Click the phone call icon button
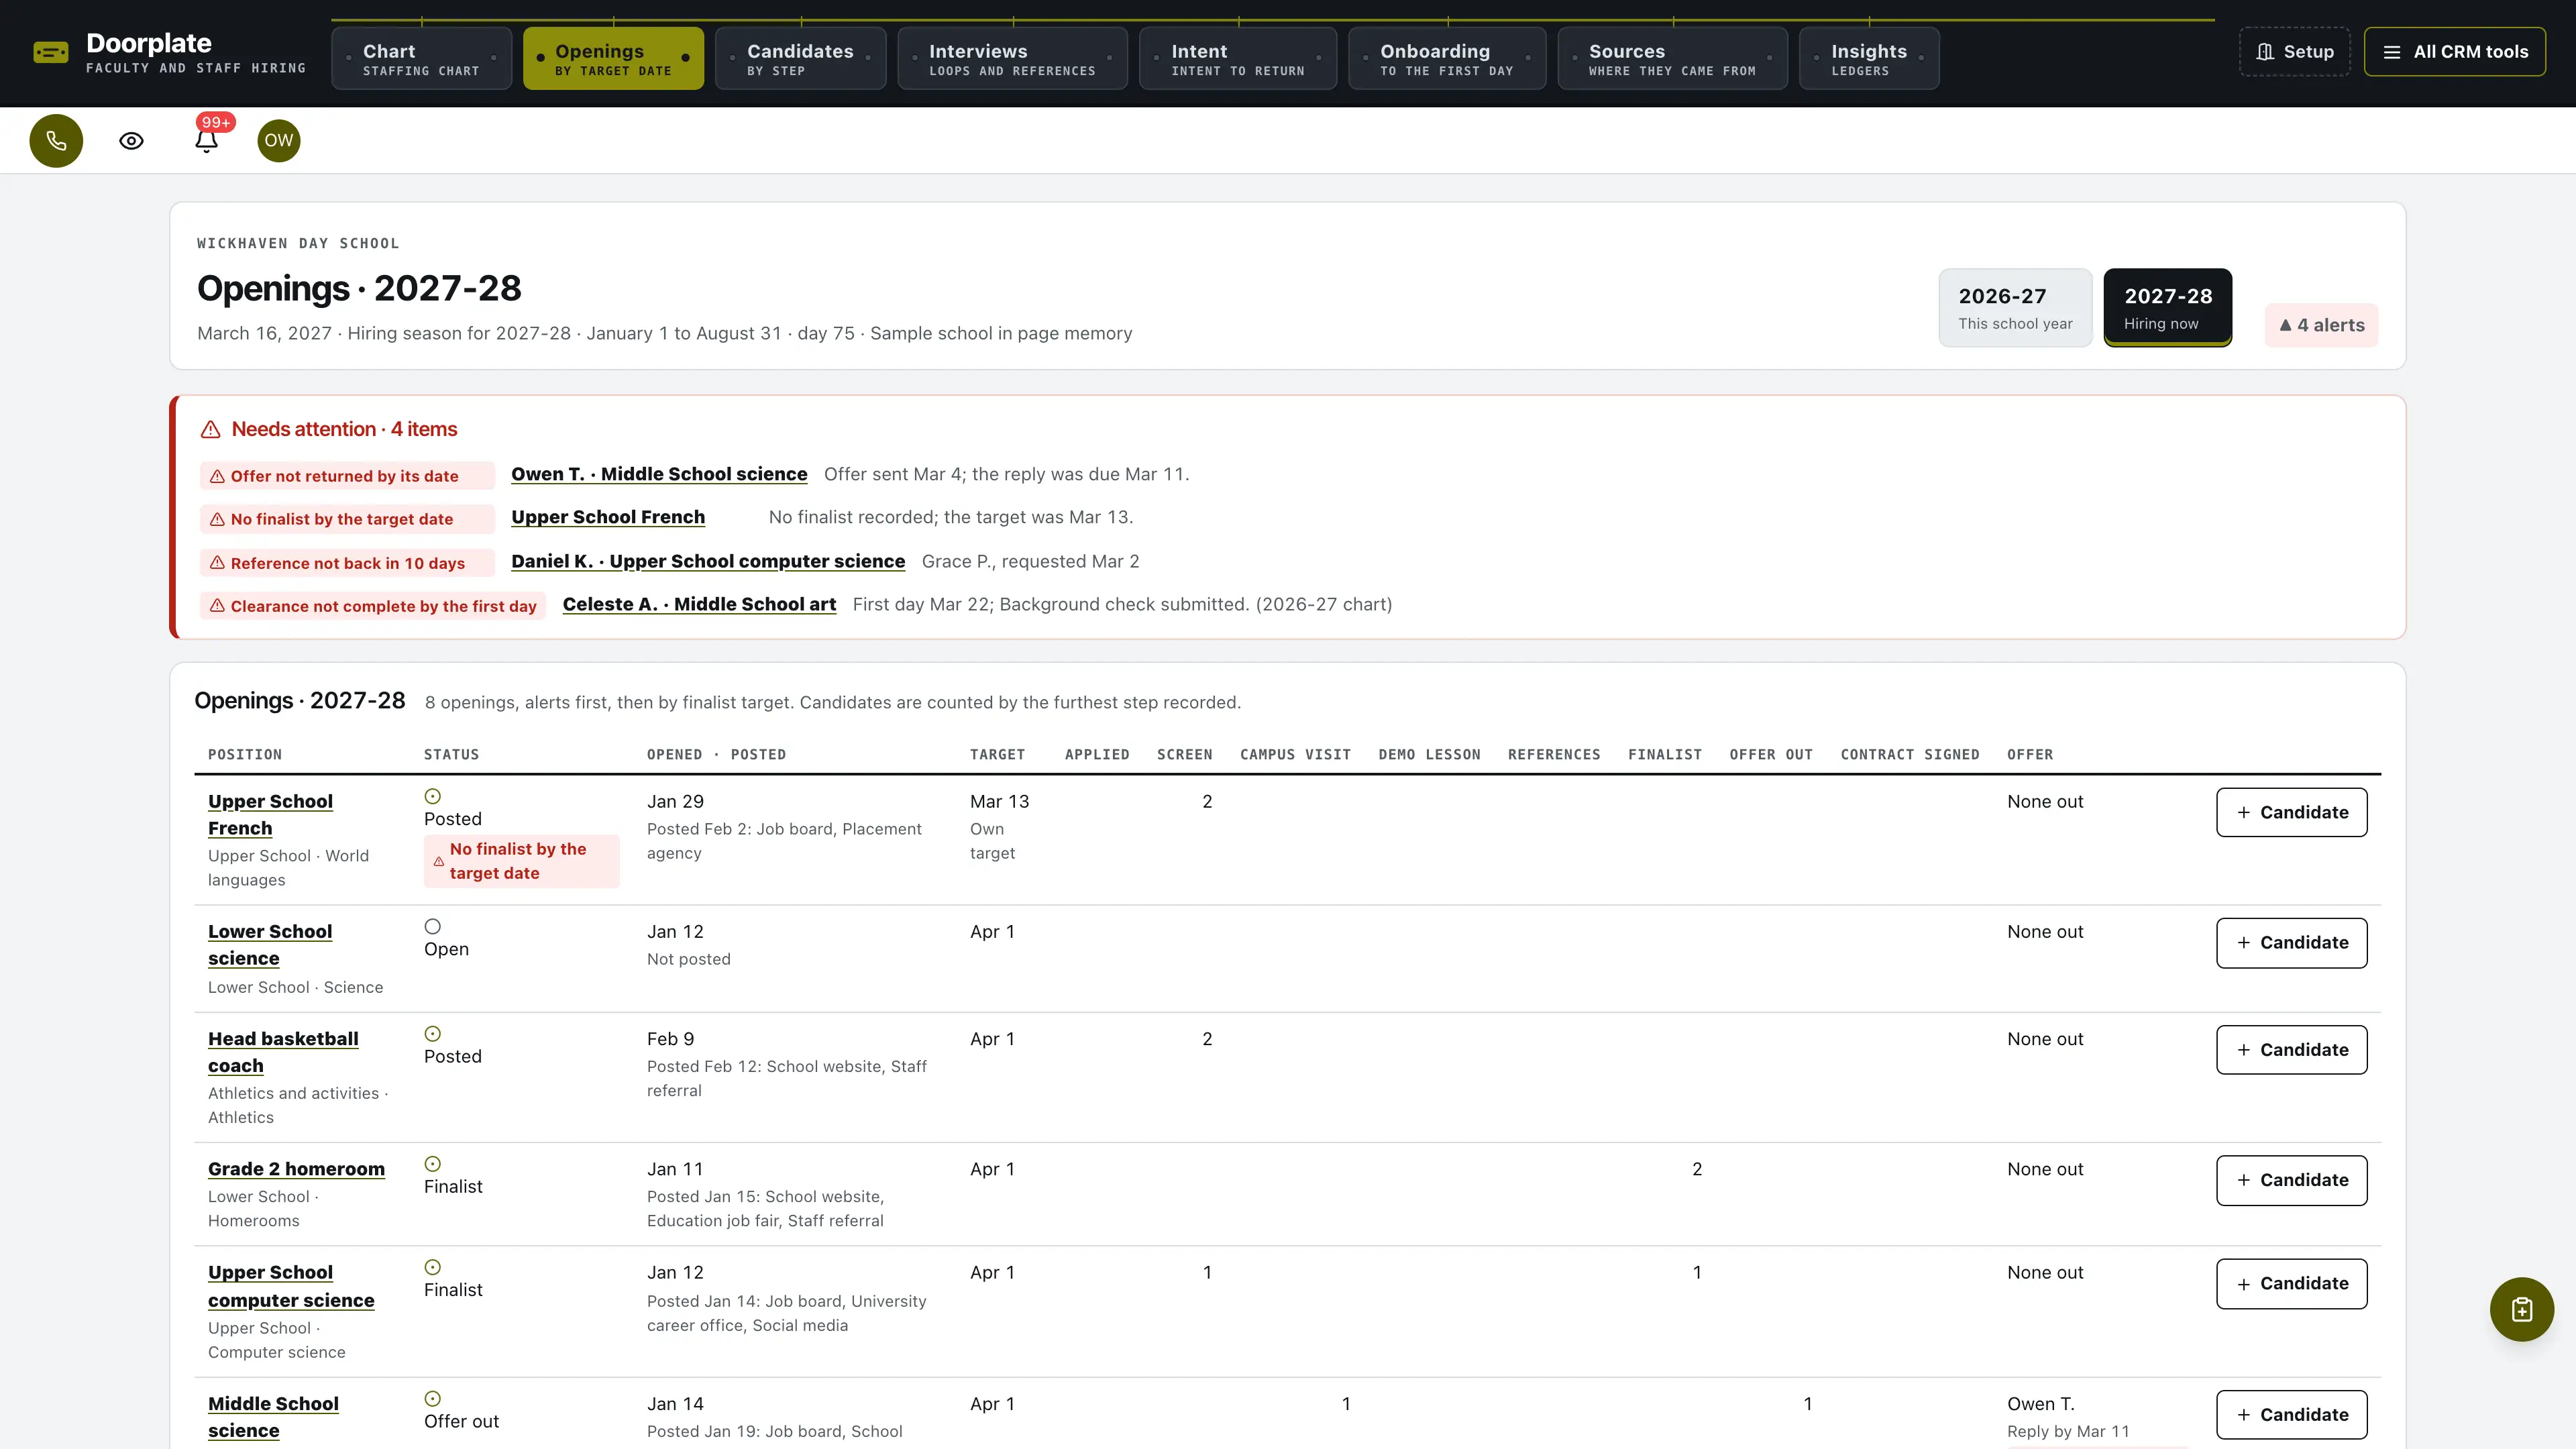 [x=56, y=141]
